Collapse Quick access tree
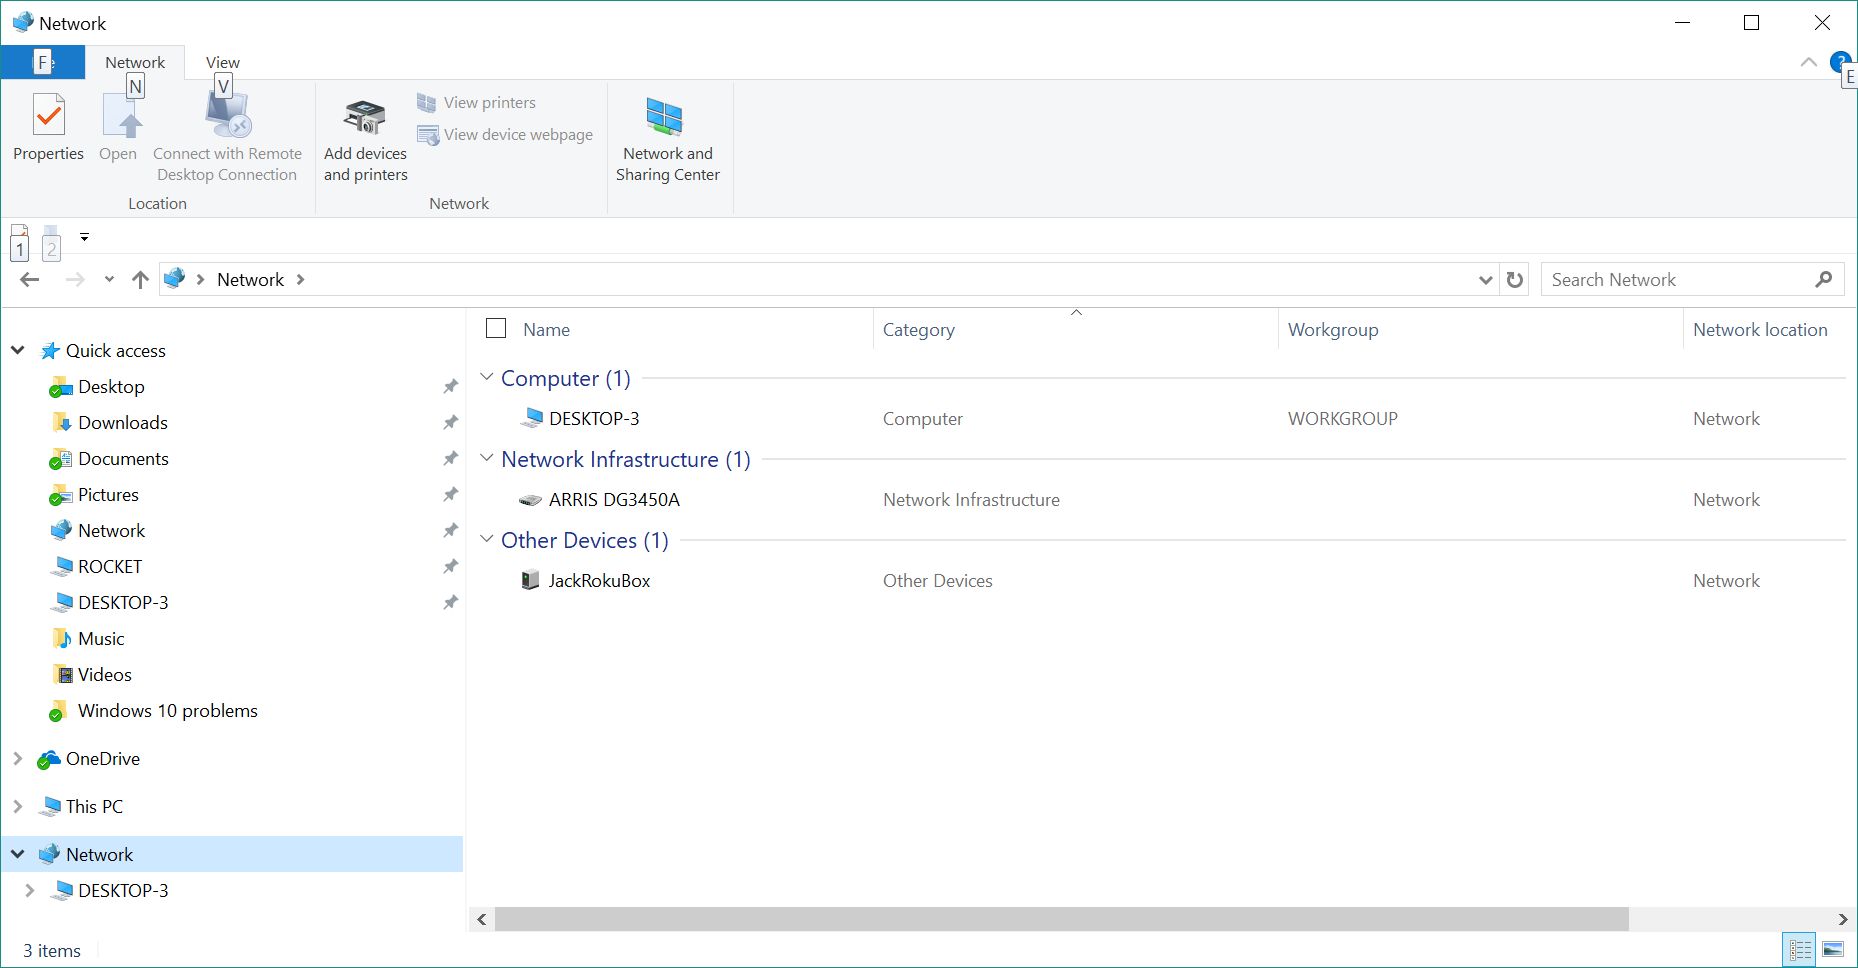The width and height of the screenshot is (1858, 968). 18,350
